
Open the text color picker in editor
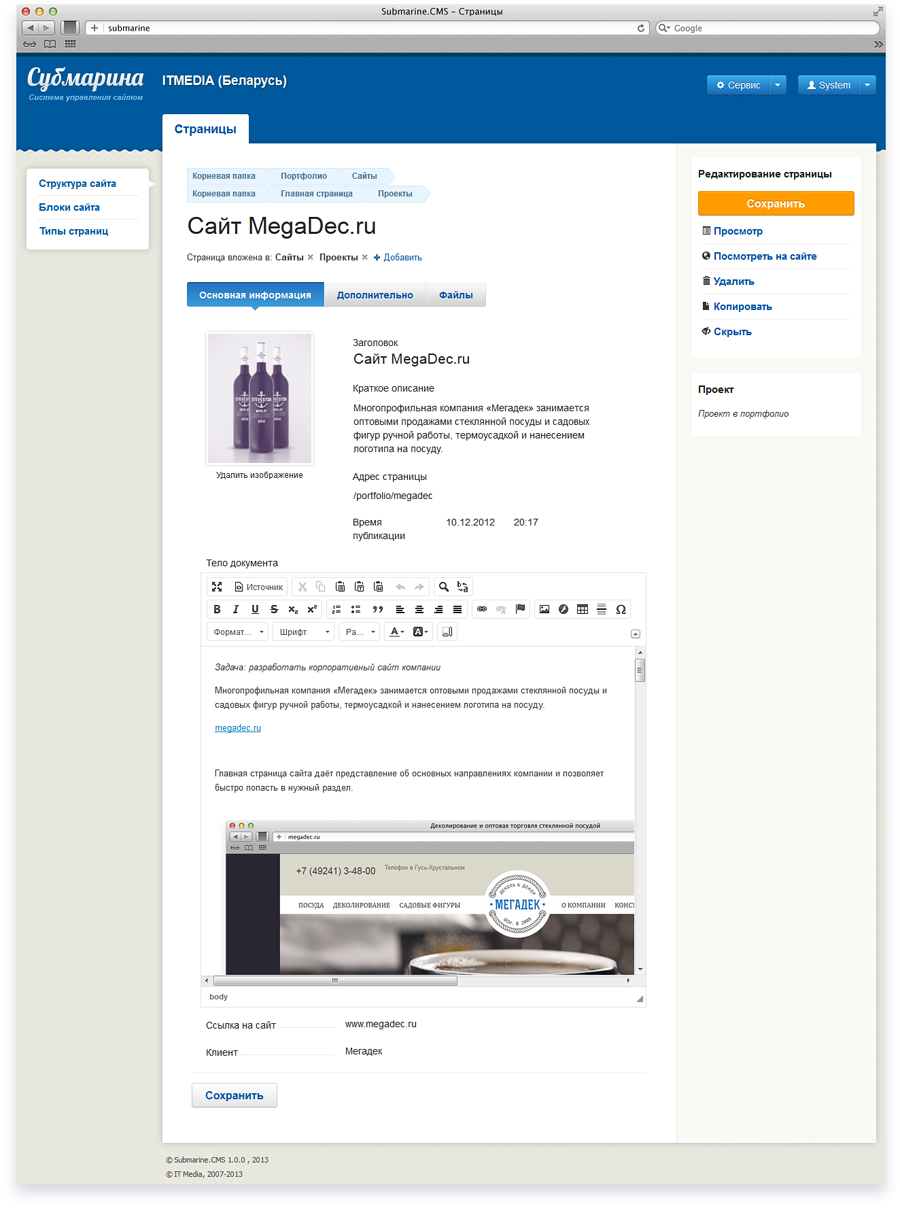[x=397, y=632]
